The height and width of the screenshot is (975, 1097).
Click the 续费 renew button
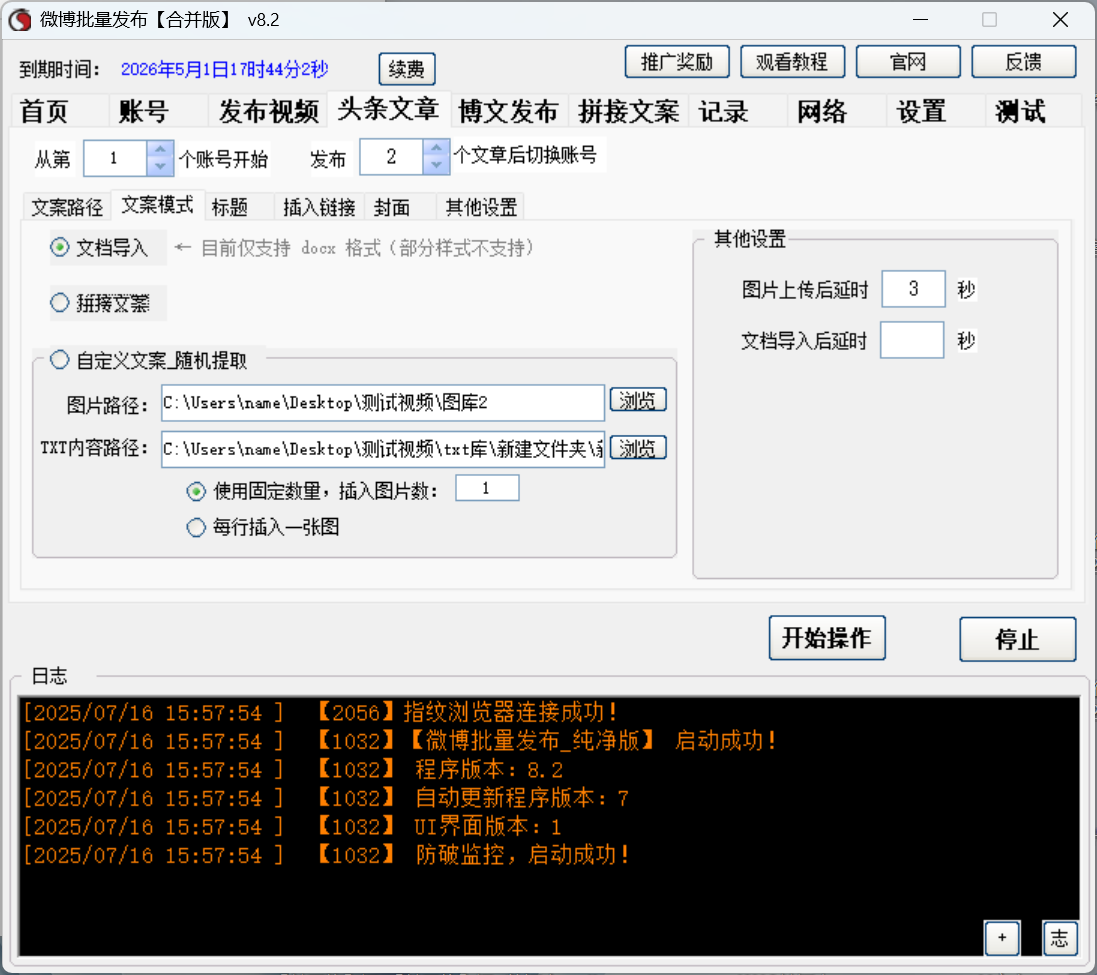coord(406,69)
